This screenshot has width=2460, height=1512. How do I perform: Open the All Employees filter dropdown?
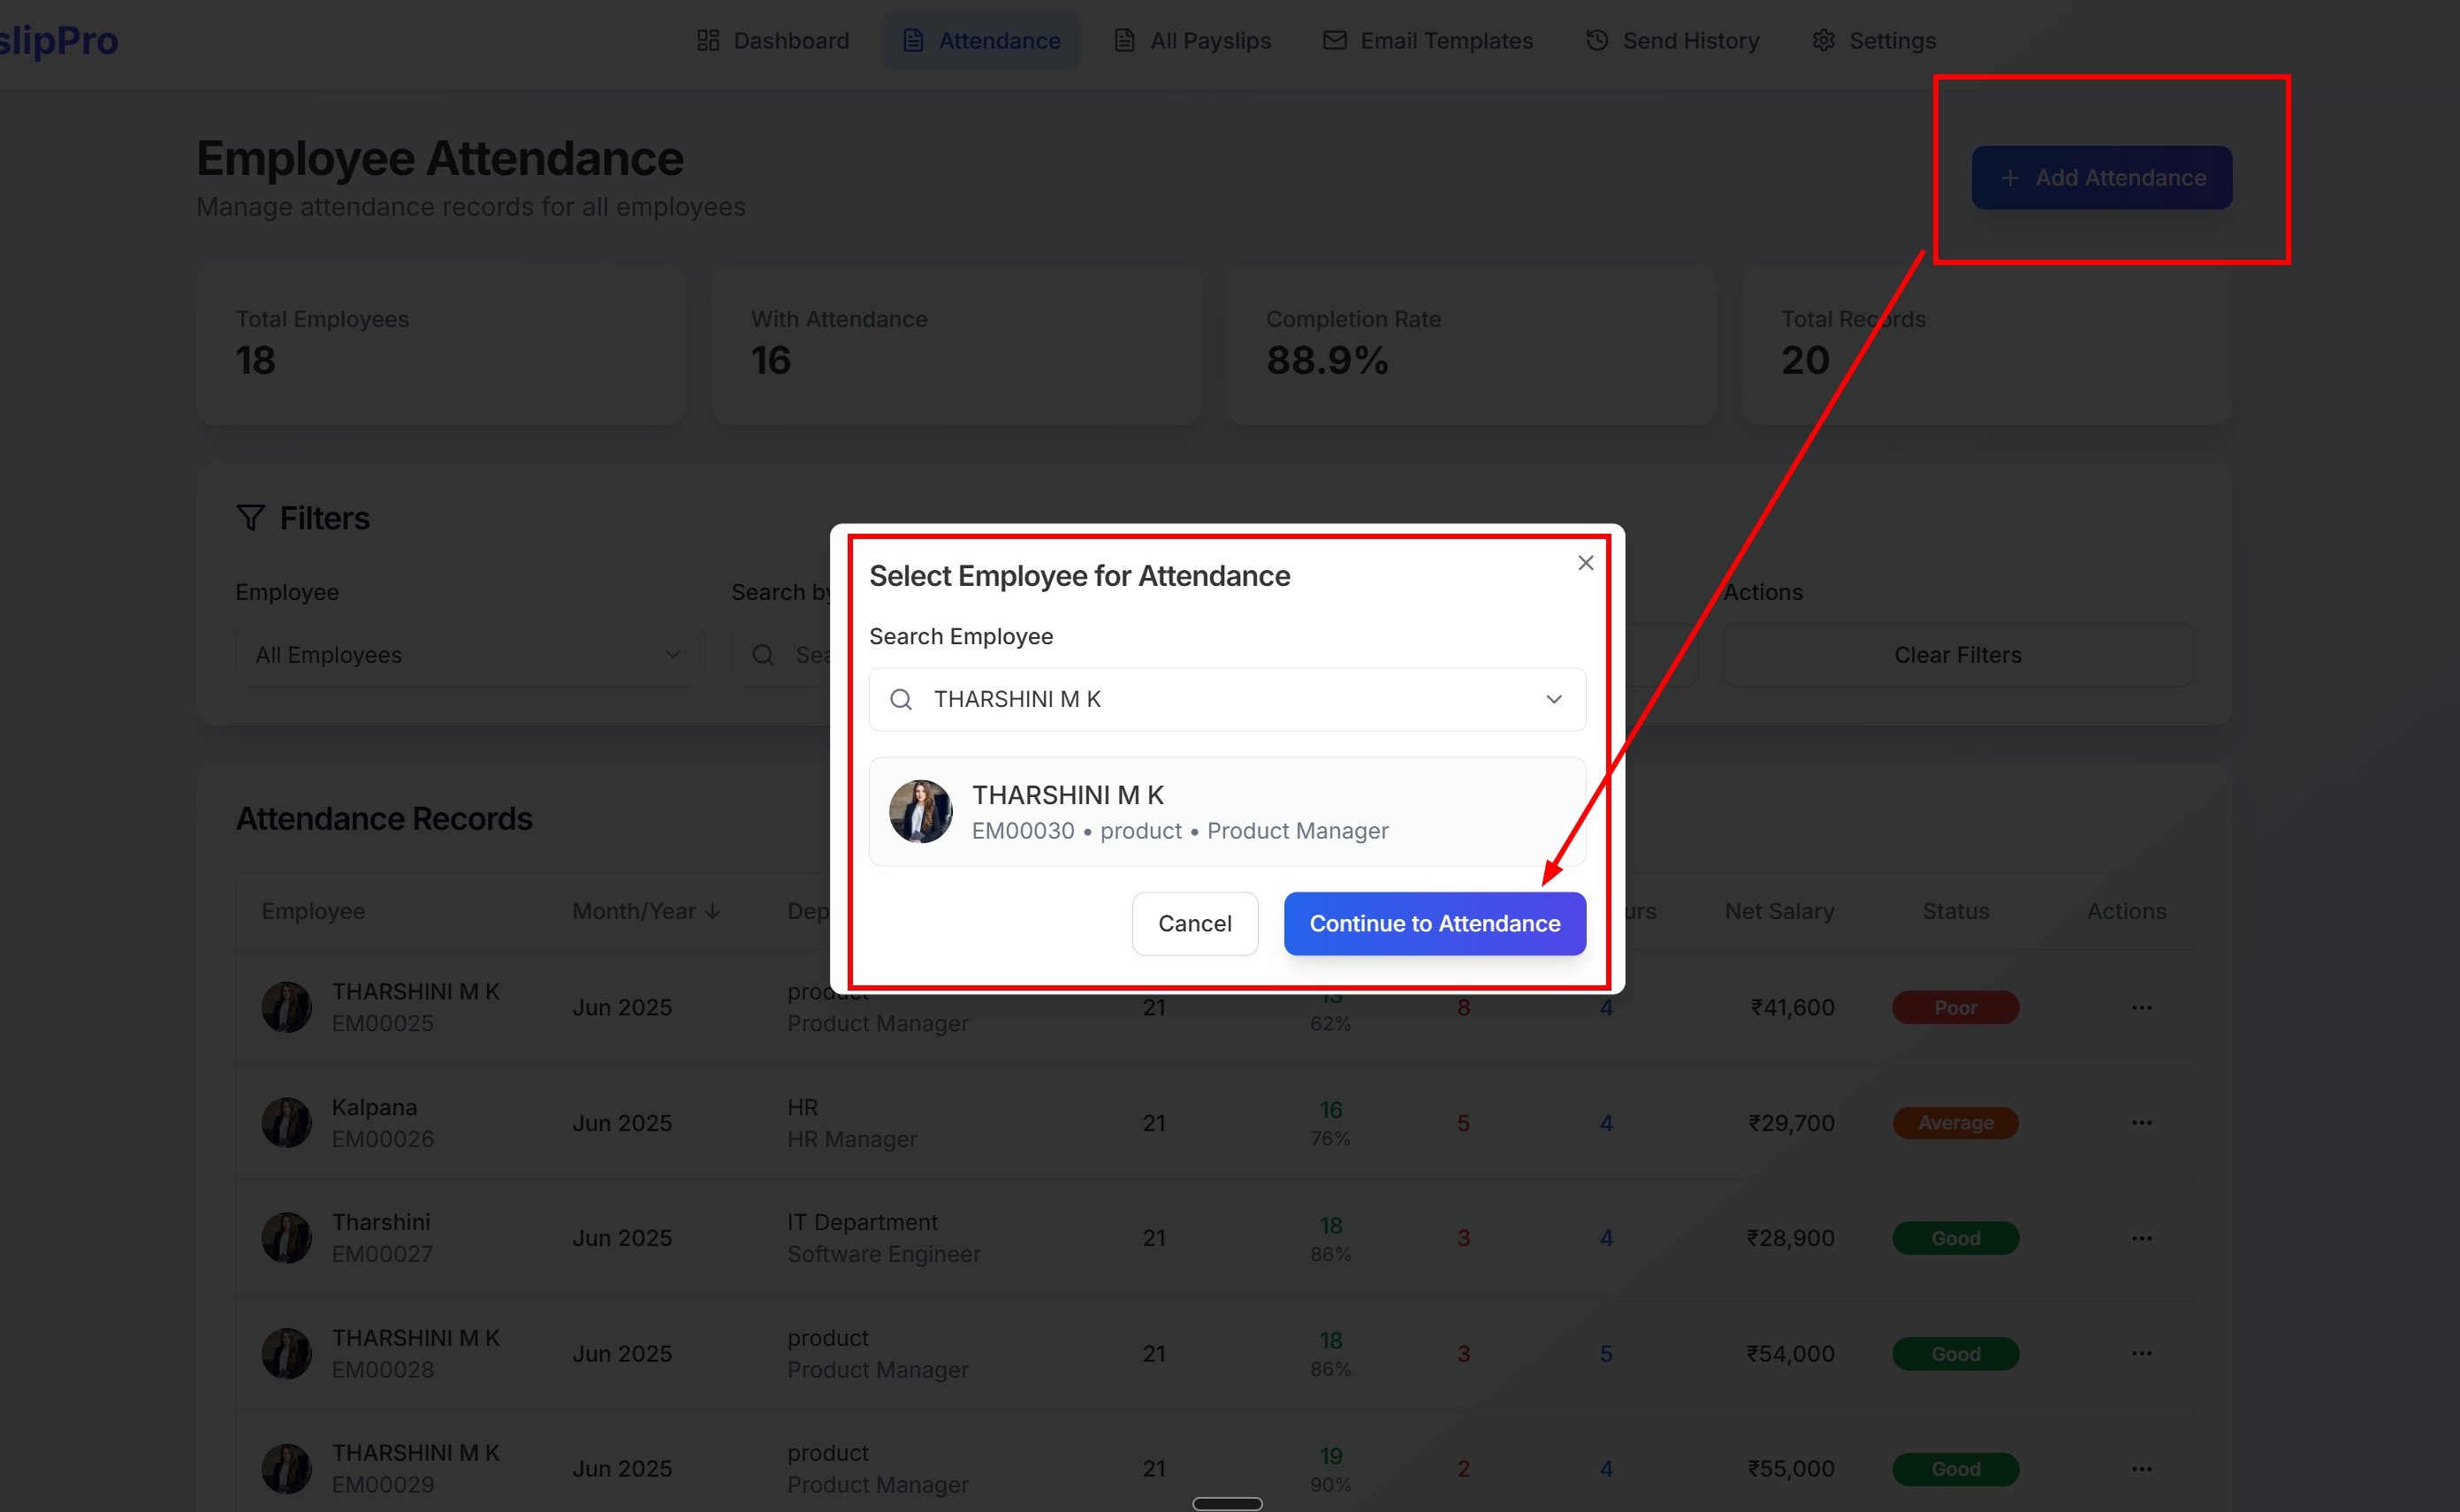pos(469,655)
